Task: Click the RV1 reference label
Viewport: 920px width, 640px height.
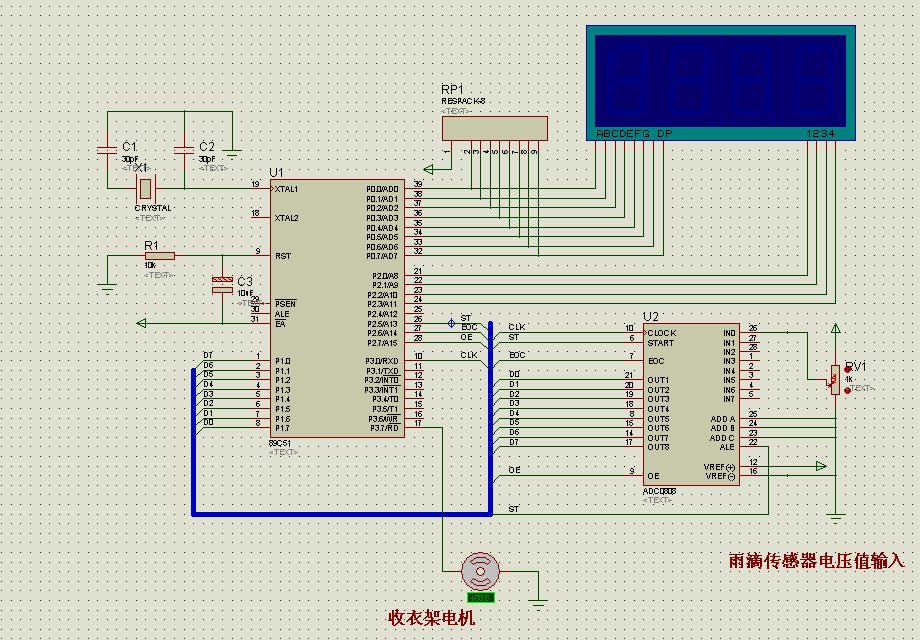Action: click(855, 367)
